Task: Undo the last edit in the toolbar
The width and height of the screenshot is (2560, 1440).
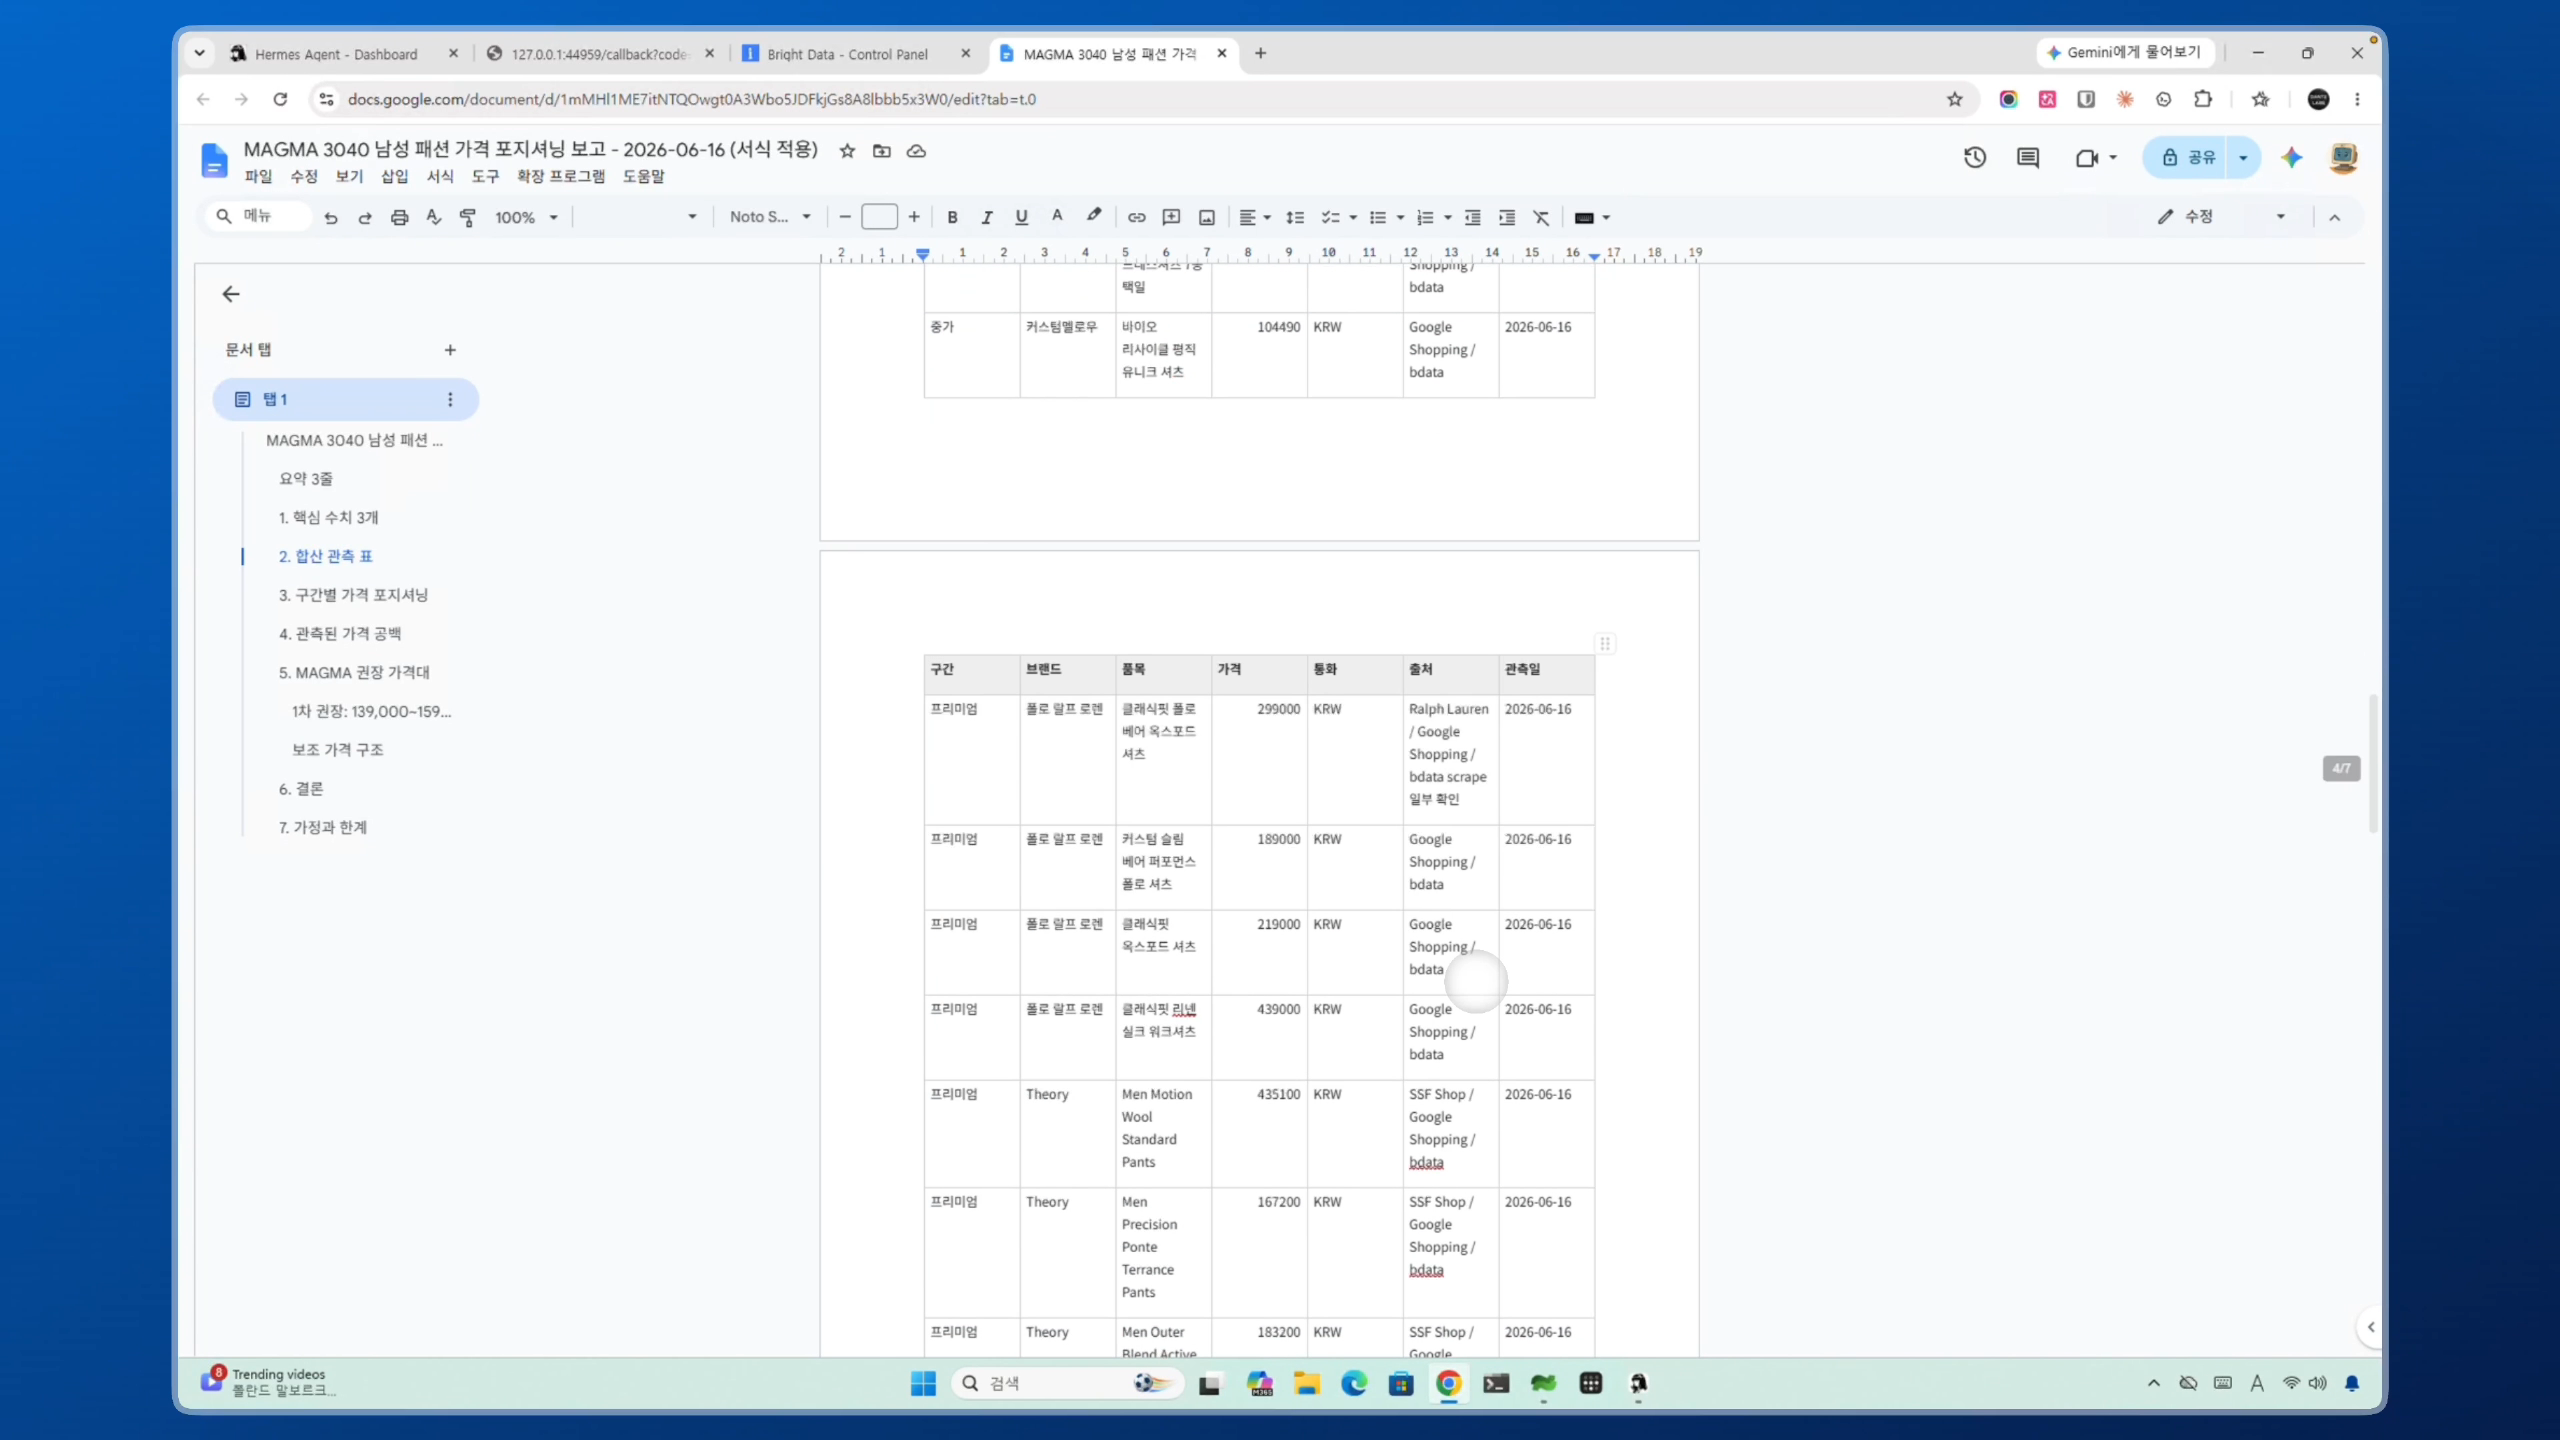Action: click(x=331, y=217)
